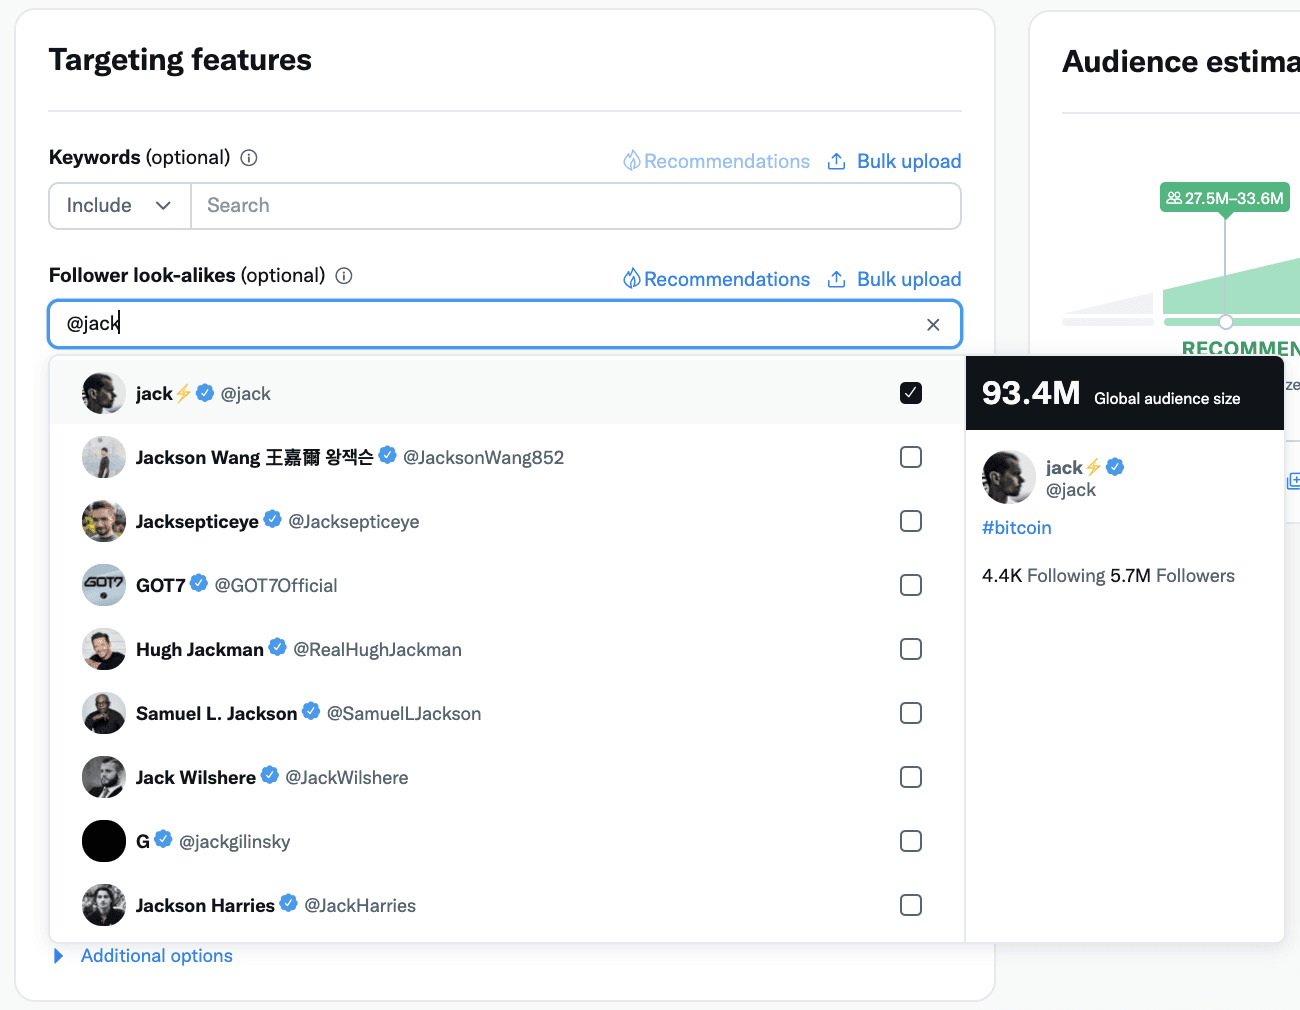Click jack's profile thumbnail in the results list
The height and width of the screenshot is (1010, 1300).
[x=104, y=393]
